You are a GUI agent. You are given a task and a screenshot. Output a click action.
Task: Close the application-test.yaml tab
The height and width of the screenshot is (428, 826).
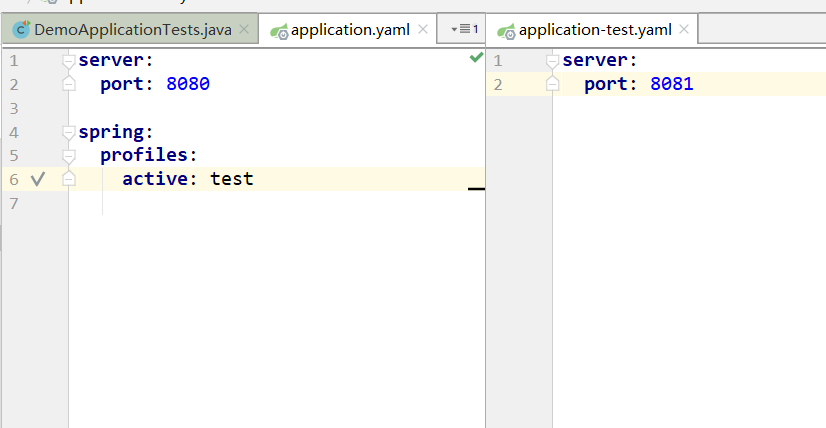684,30
